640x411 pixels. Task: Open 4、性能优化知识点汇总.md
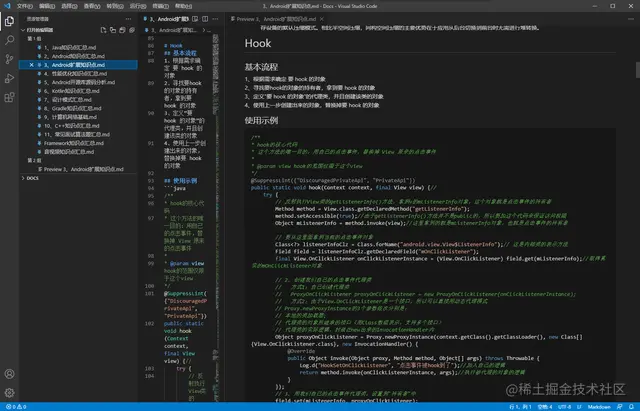(75, 73)
